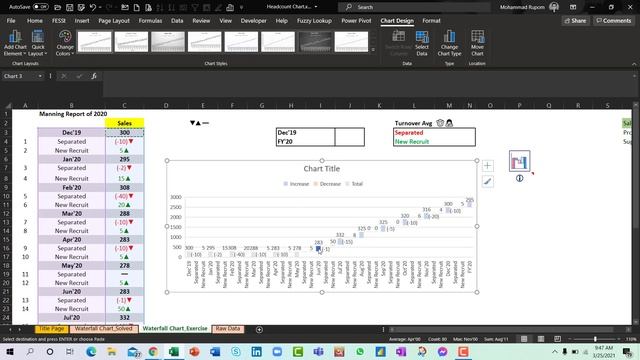This screenshot has height=360, width=640.
Task: Select the Dec'19 cell in column B
Action: click(x=71, y=132)
